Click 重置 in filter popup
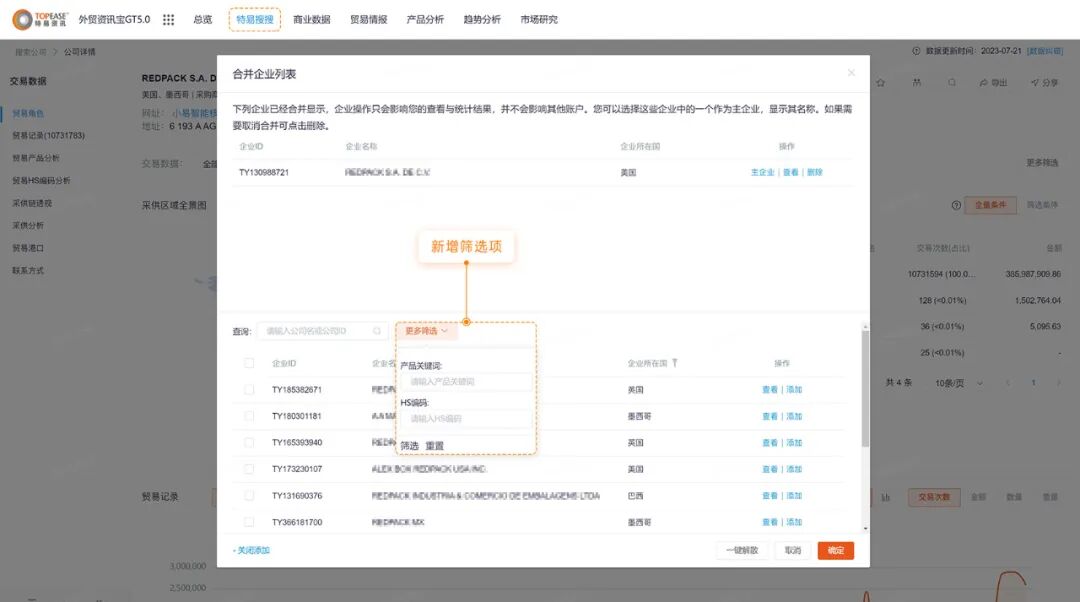 pyautogui.click(x=435, y=446)
